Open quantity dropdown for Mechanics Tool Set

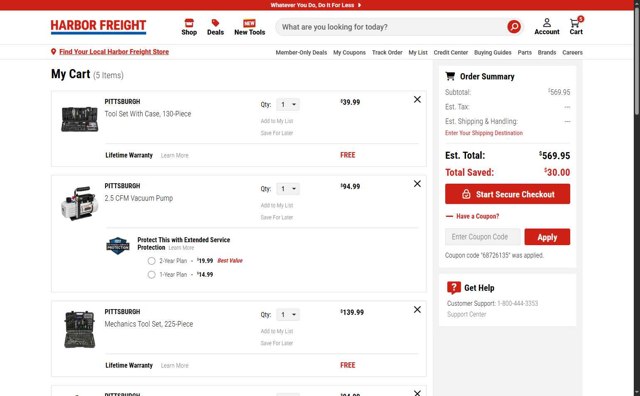[x=288, y=315]
